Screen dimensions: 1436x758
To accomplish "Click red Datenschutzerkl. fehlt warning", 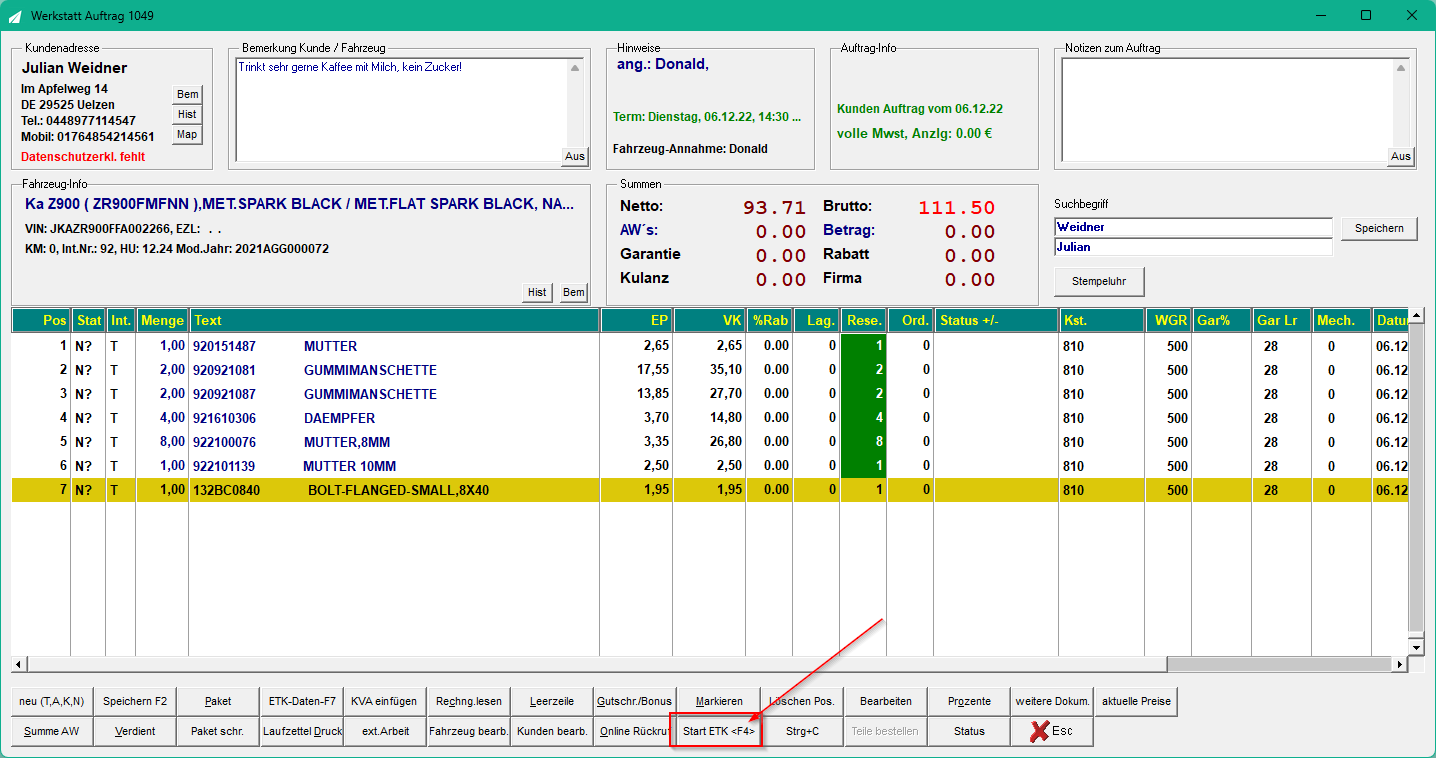I will (83, 157).
